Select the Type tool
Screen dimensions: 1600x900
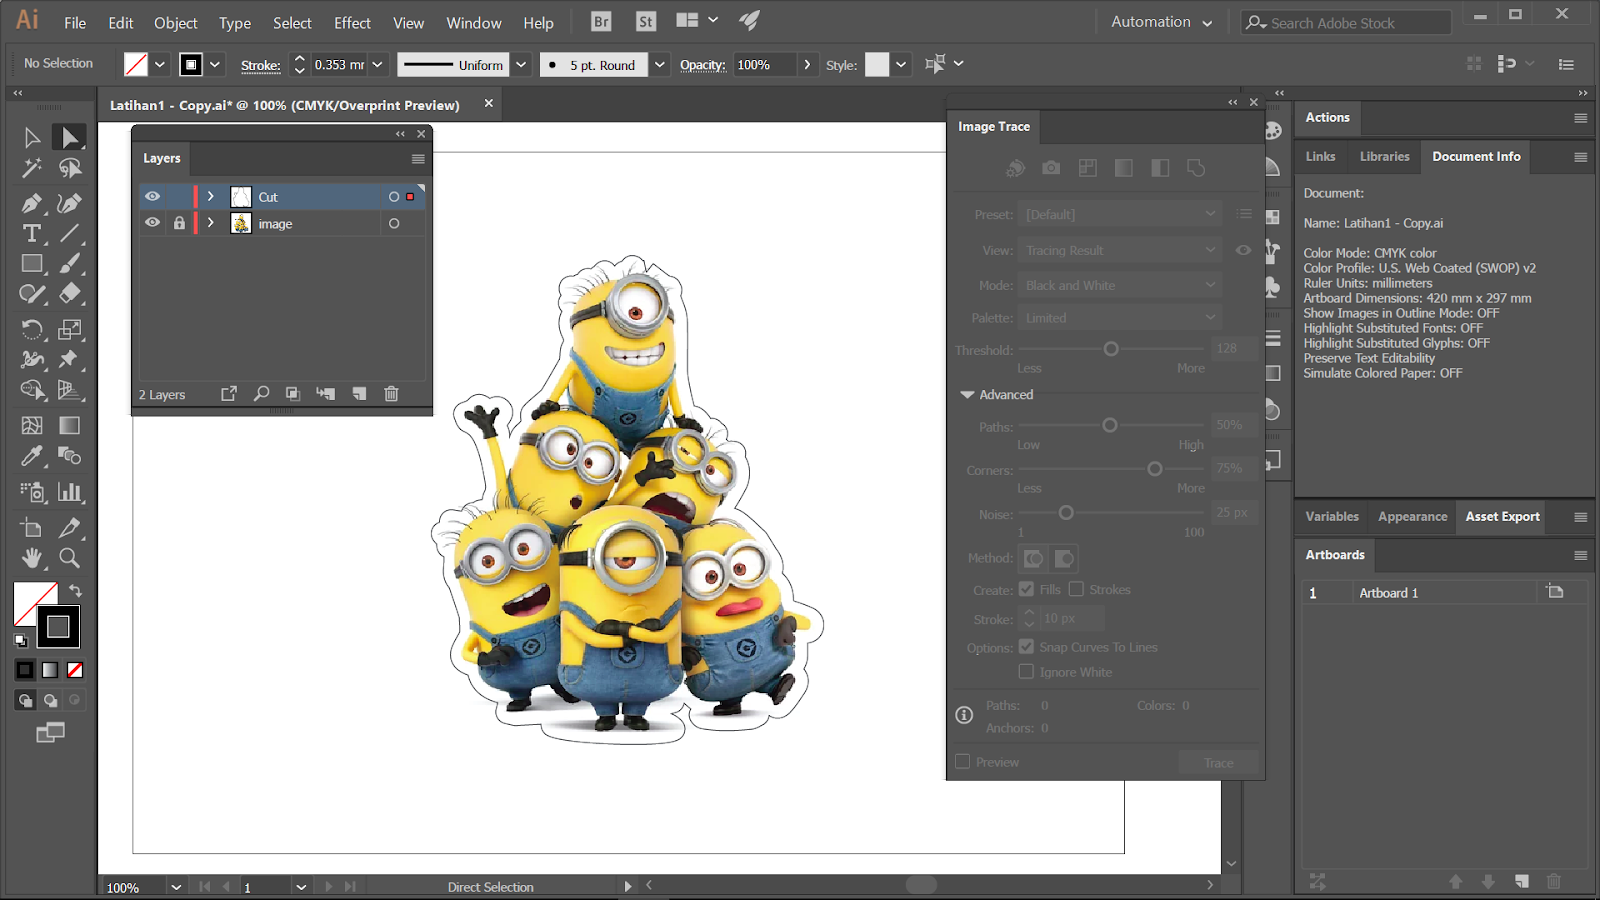(x=31, y=234)
